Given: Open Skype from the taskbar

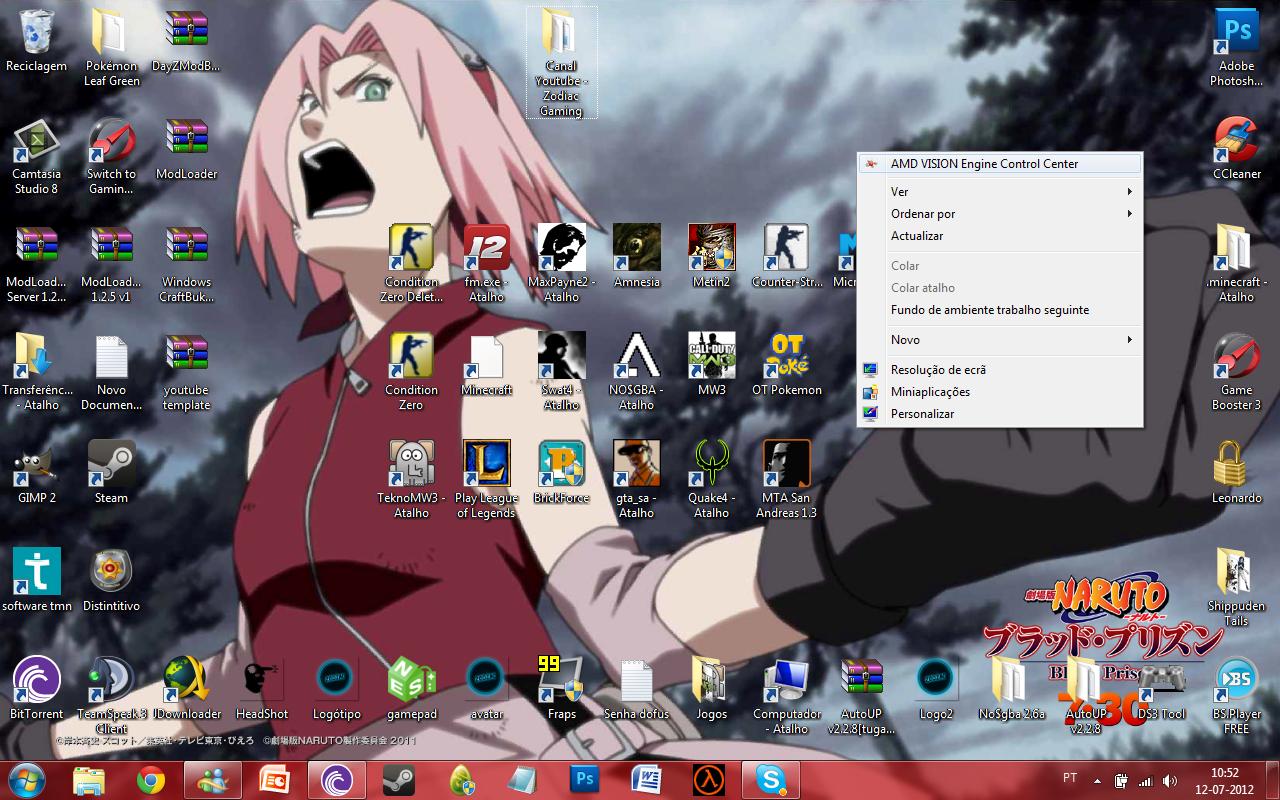Looking at the screenshot, I should point(770,780).
